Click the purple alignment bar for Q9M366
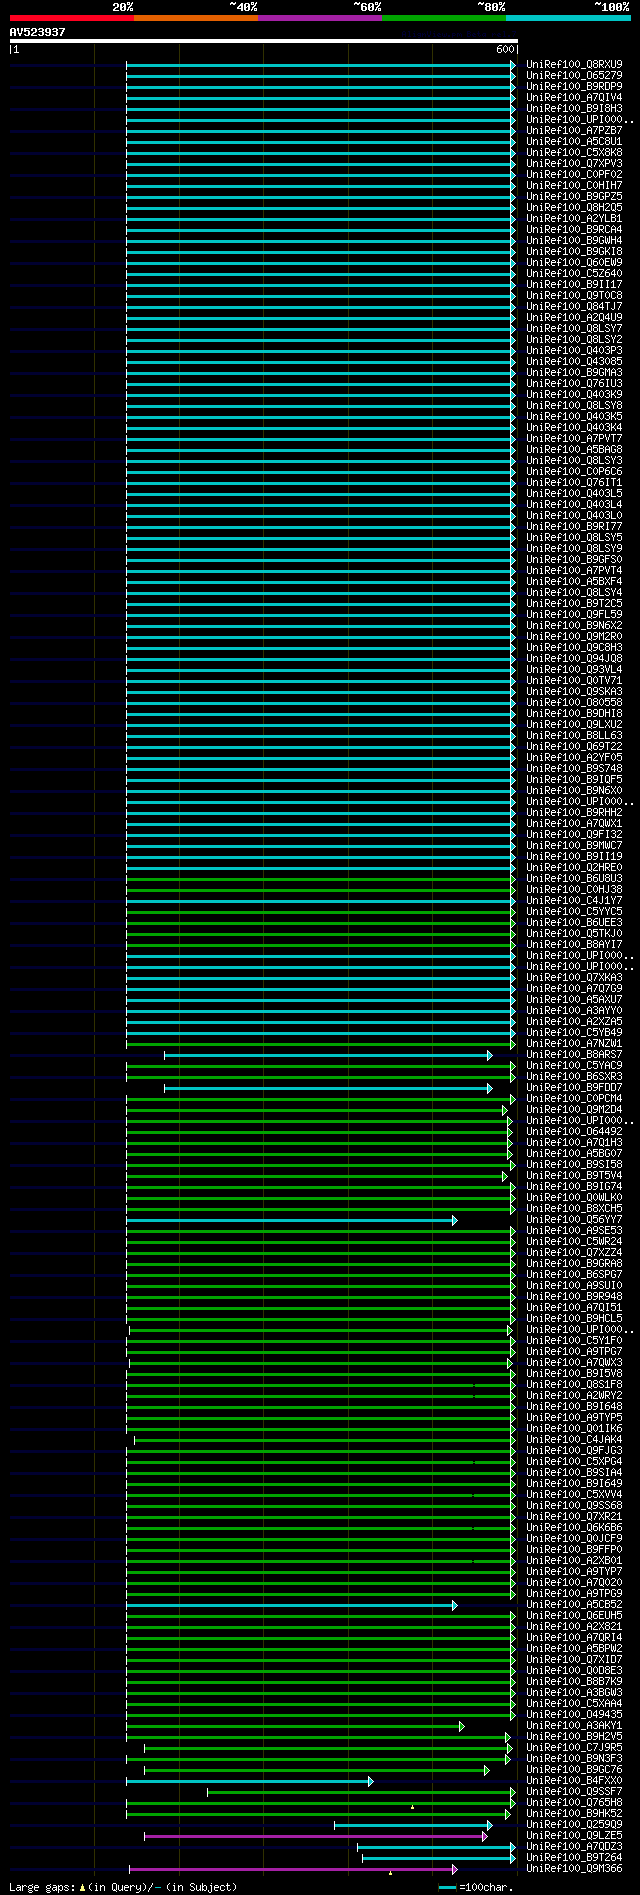Screen dimensions: 640x1895 pyautogui.click(x=293, y=1869)
